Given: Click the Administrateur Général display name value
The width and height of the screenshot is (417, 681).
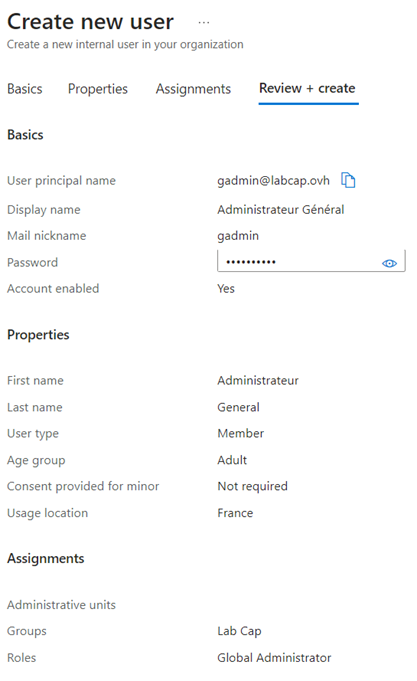Looking at the screenshot, I should click(x=281, y=210).
